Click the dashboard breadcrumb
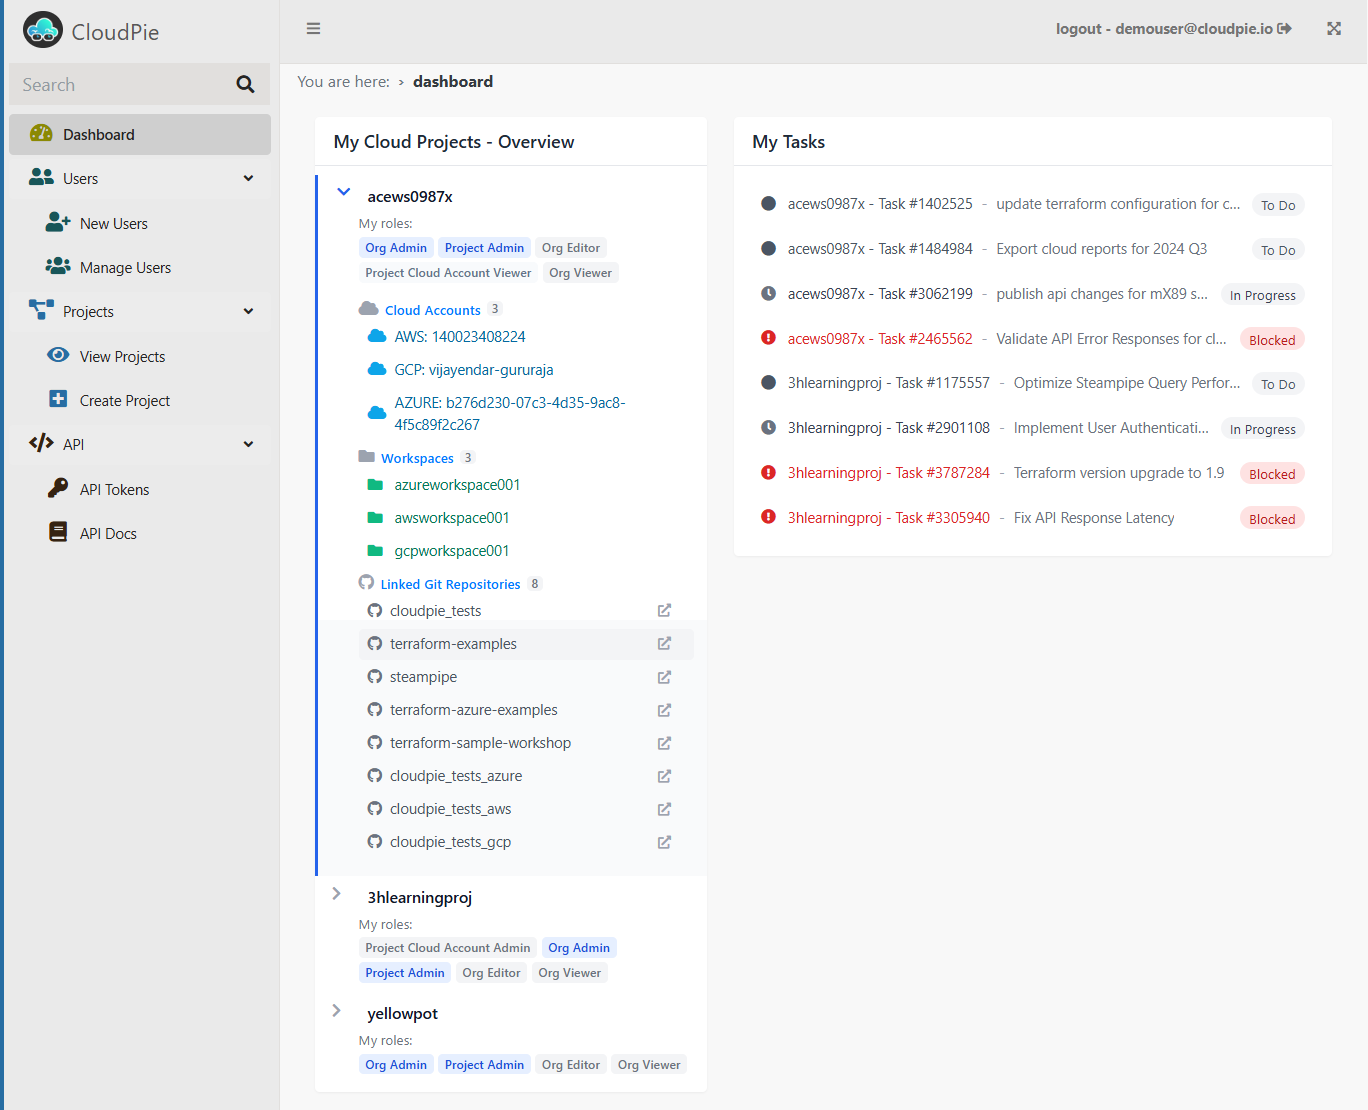The width and height of the screenshot is (1368, 1110). coord(453,82)
